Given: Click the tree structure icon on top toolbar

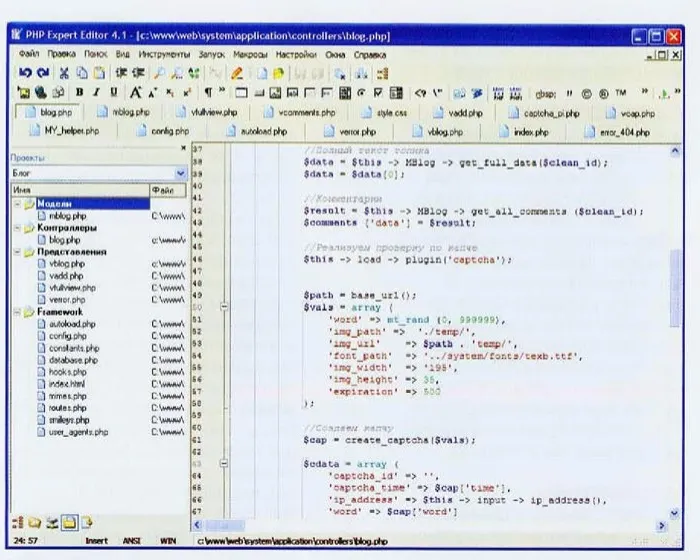Looking at the screenshot, I should 383,73.
